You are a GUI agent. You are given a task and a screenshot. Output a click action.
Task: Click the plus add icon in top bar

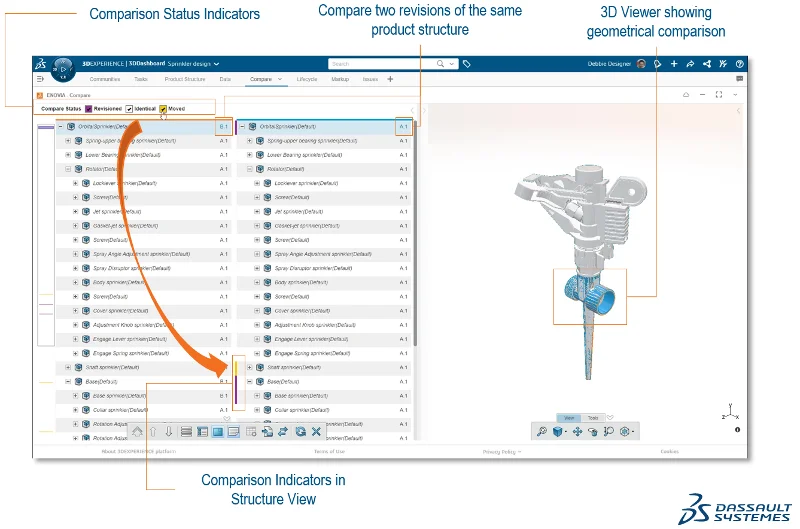675,64
